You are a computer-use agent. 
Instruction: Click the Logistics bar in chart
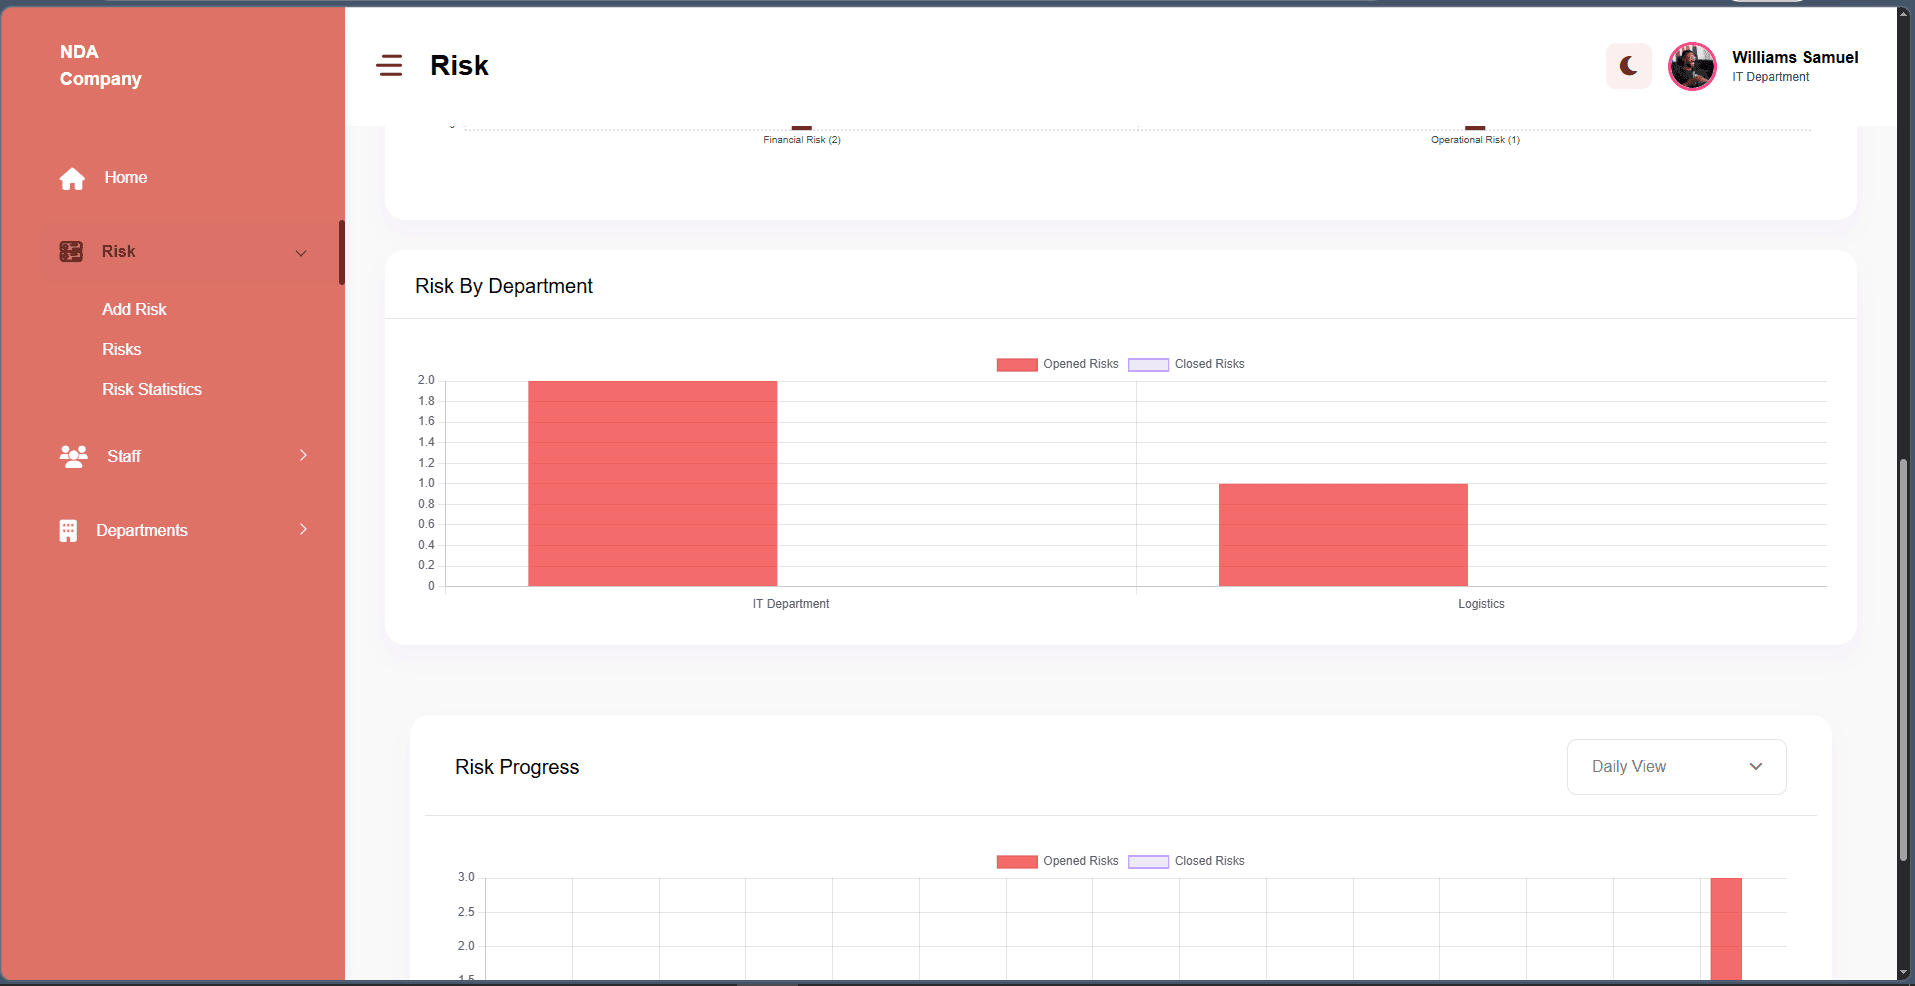pyautogui.click(x=1343, y=535)
